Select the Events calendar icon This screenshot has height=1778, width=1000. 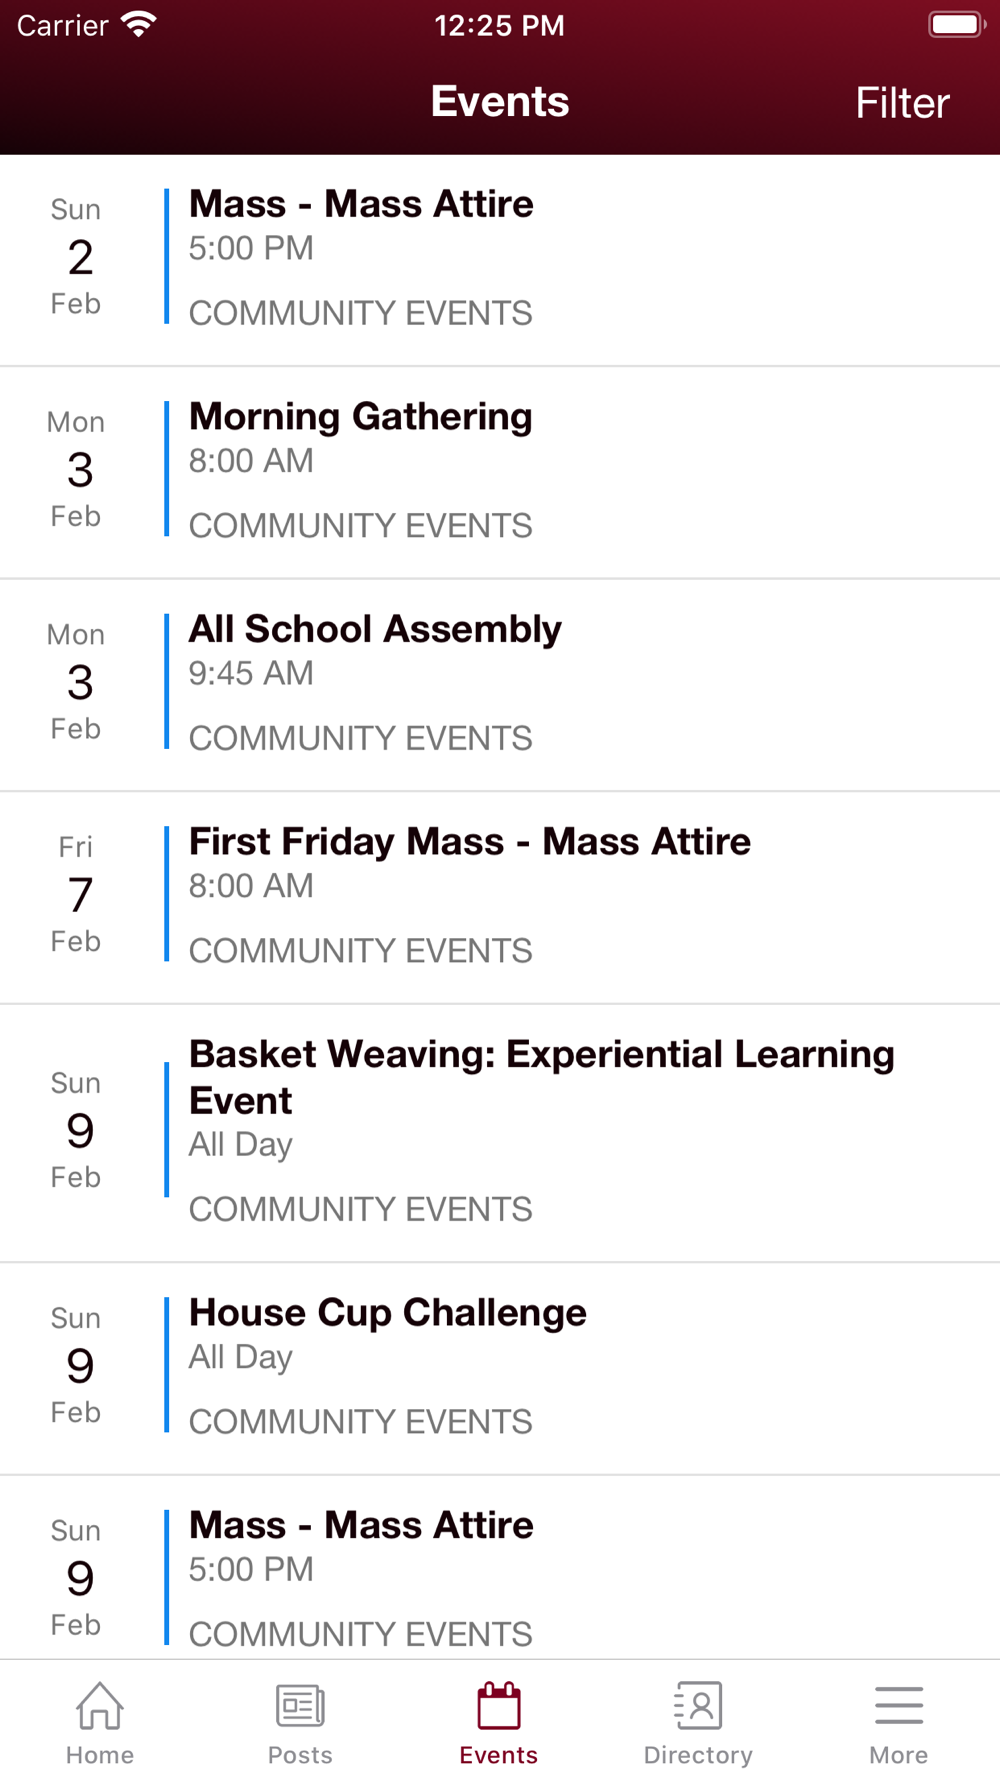pos(499,1706)
